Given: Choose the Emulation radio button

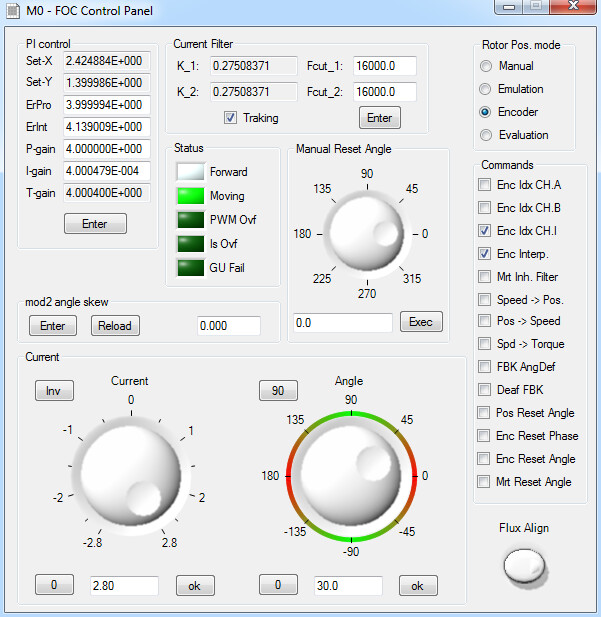Looking at the screenshot, I should pyautogui.click(x=485, y=89).
